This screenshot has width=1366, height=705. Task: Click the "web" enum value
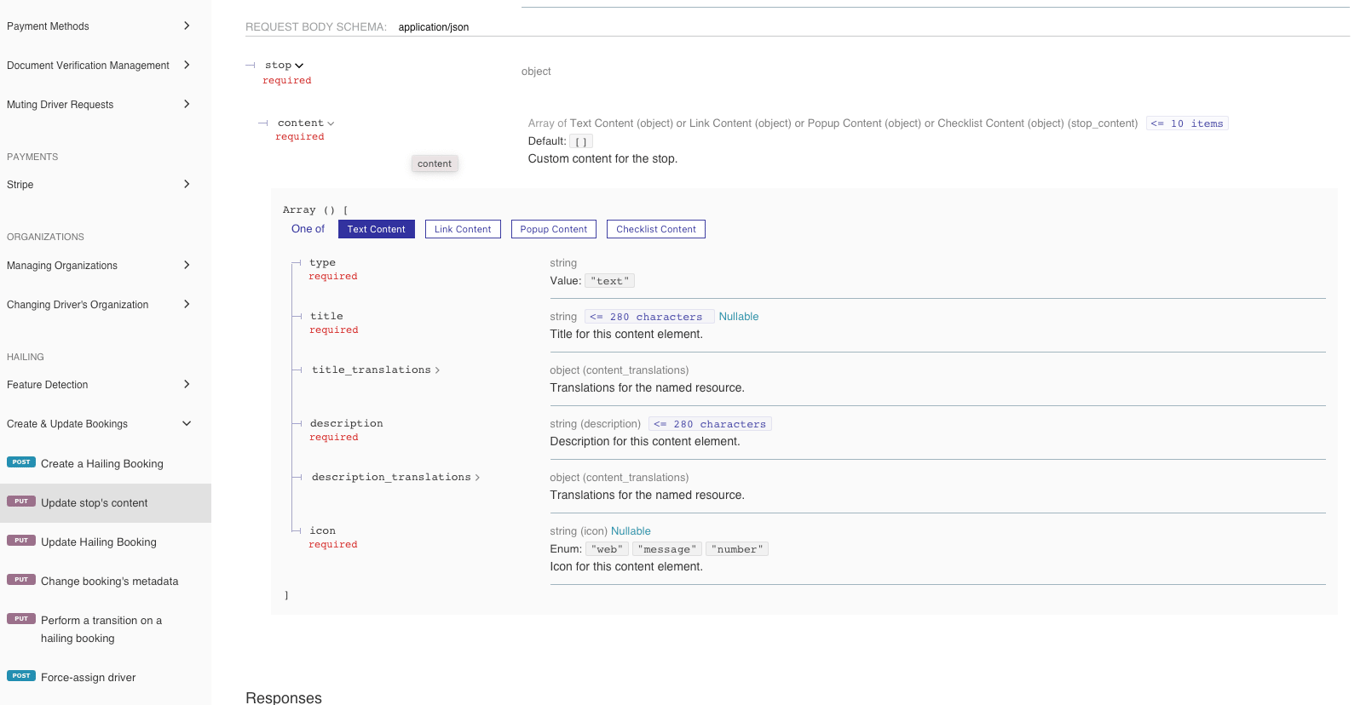pyautogui.click(x=607, y=549)
